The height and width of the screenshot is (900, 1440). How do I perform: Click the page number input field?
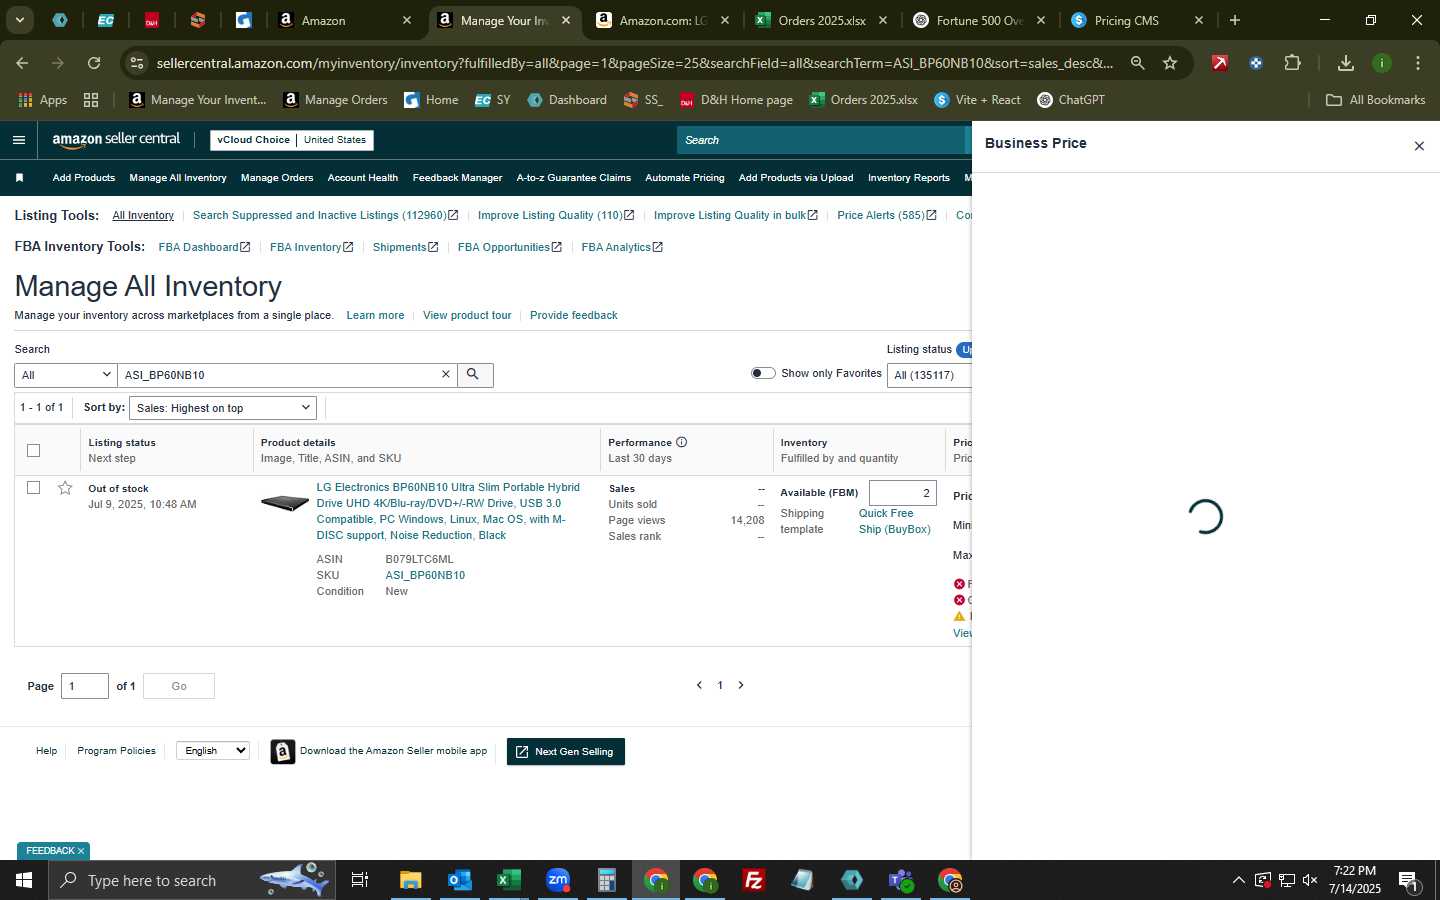pos(85,686)
